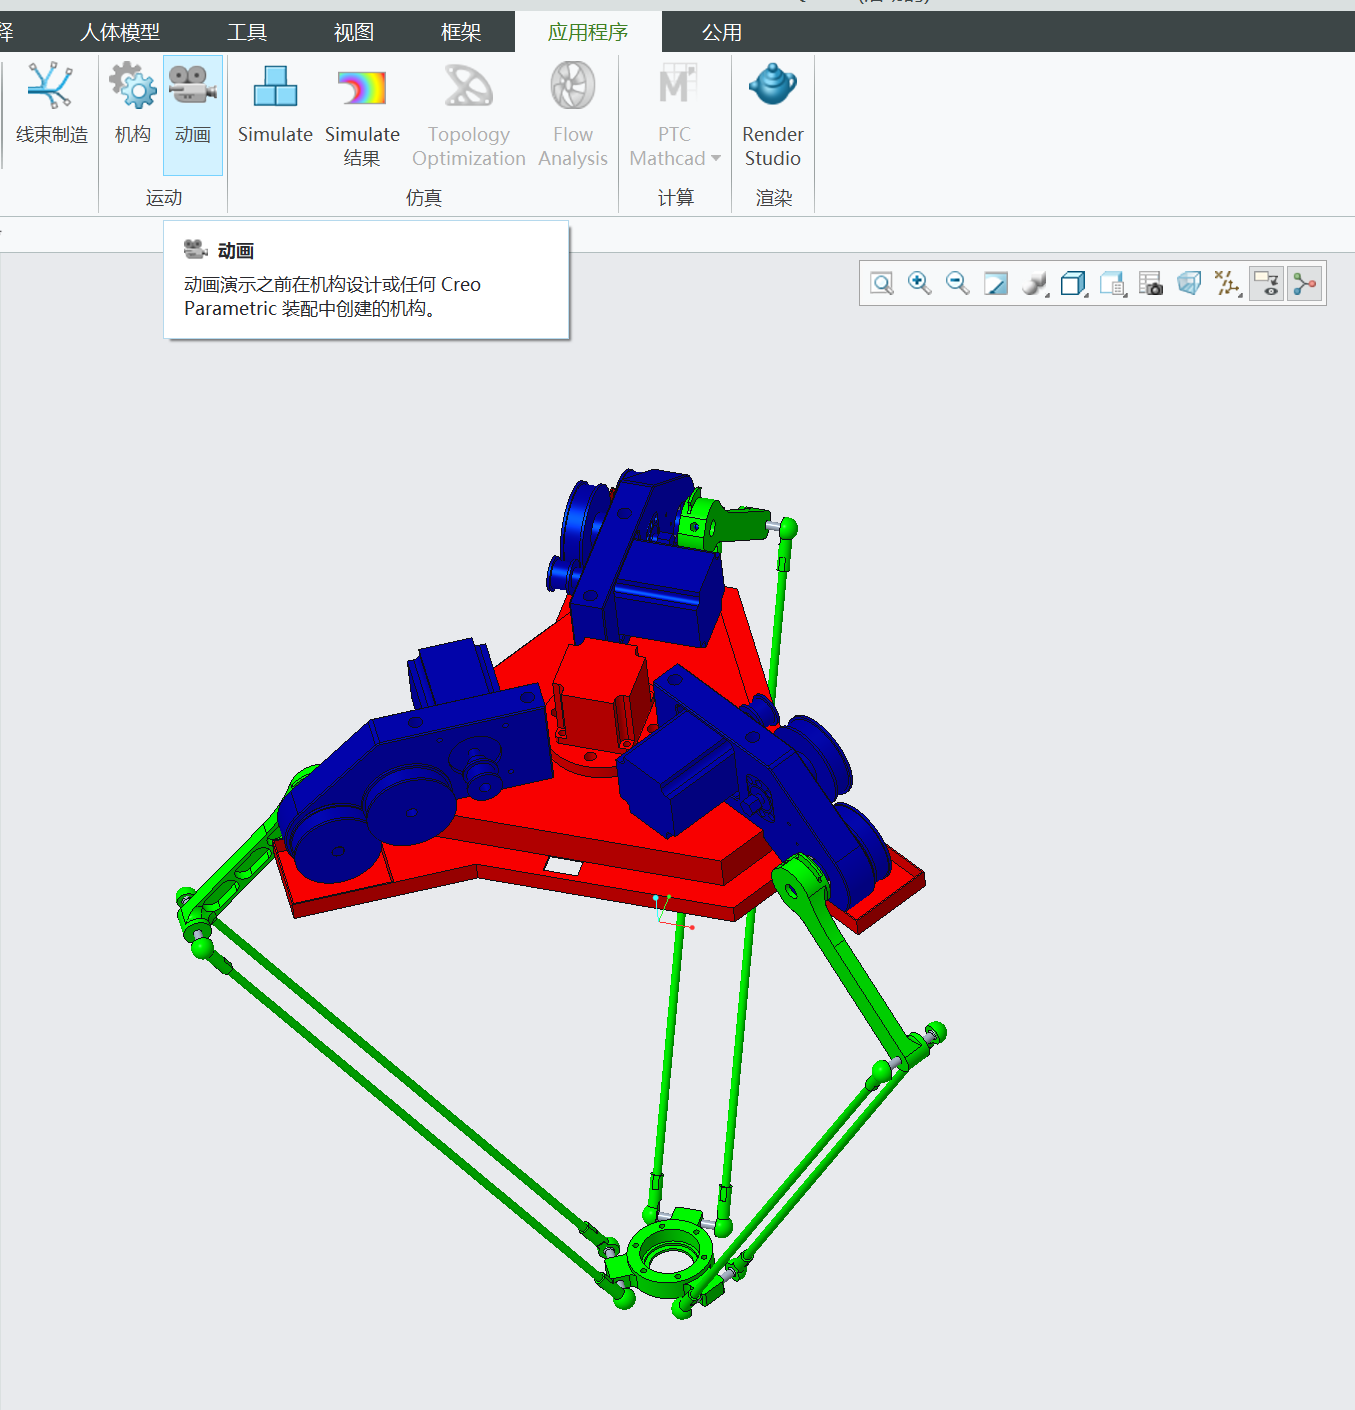Toggle spin center display button

(1304, 284)
